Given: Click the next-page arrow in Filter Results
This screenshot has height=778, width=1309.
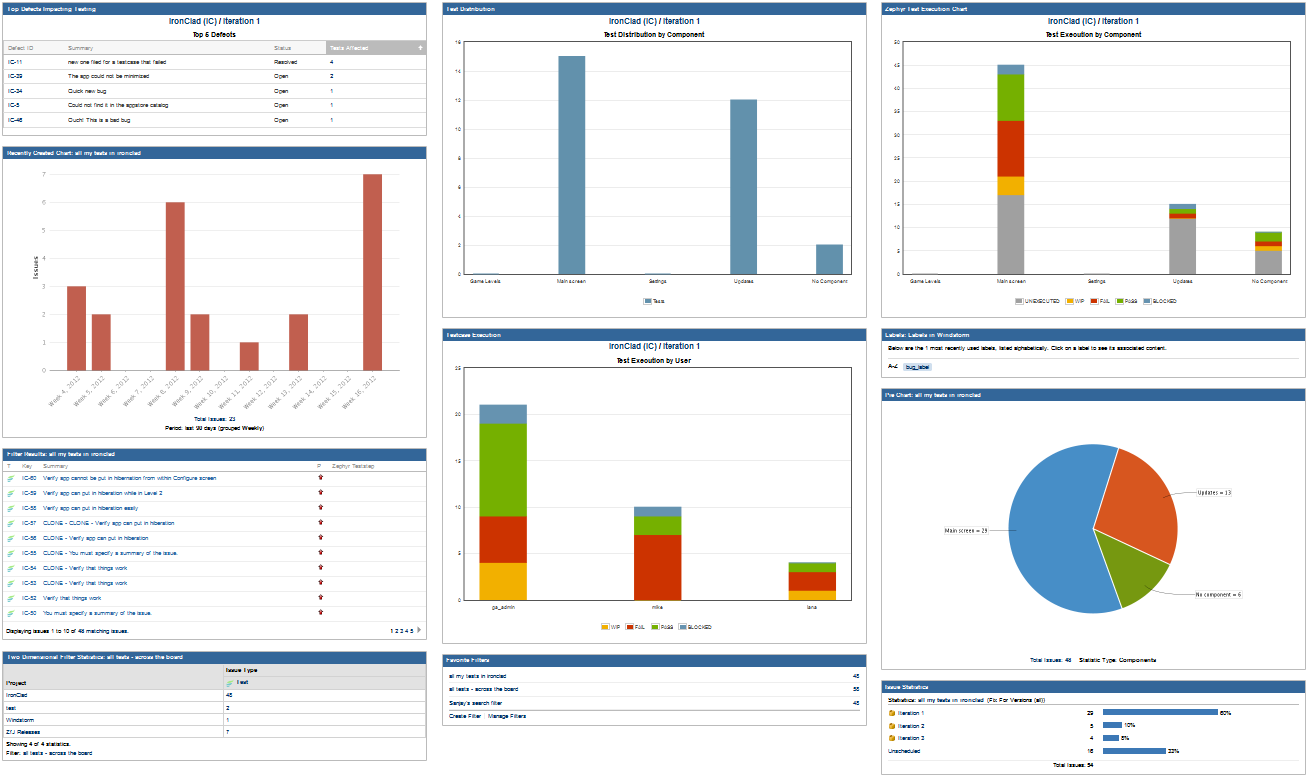Looking at the screenshot, I should (x=419, y=630).
